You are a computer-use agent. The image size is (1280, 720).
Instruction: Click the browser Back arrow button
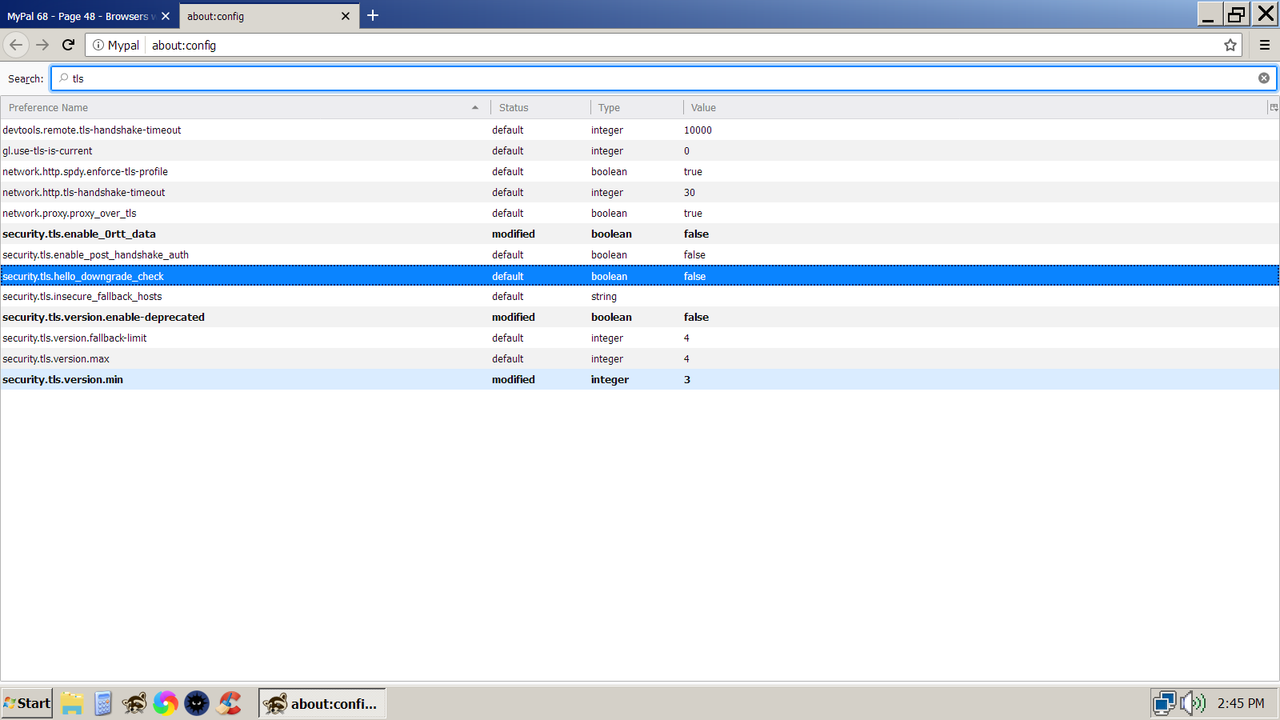tap(16, 45)
